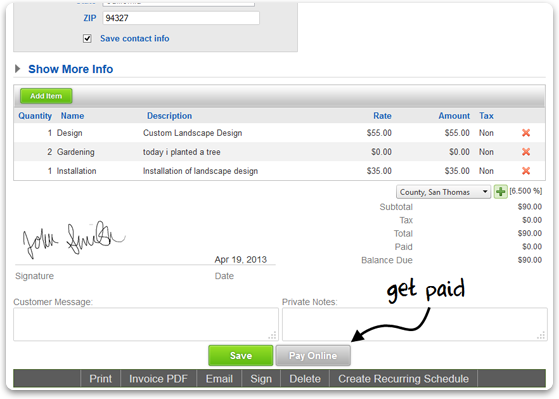The width and height of the screenshot is (559, 399).
Task: Delete the Installation line item
Action: [526, 171]
